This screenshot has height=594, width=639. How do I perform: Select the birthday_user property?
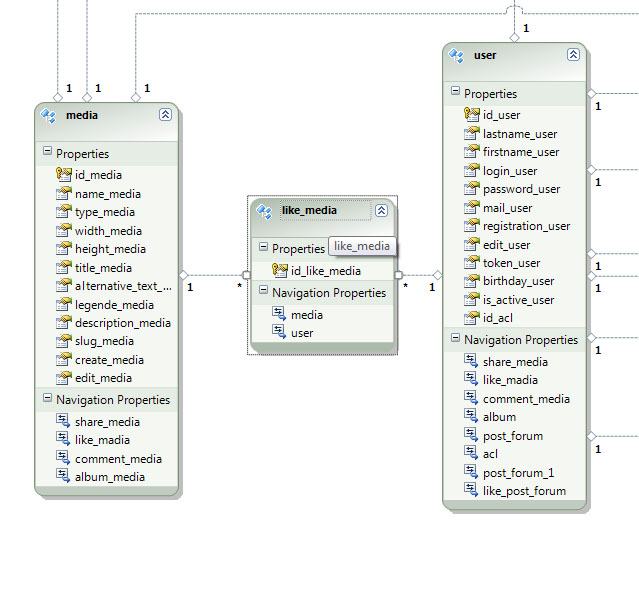[x=518, y=281]
